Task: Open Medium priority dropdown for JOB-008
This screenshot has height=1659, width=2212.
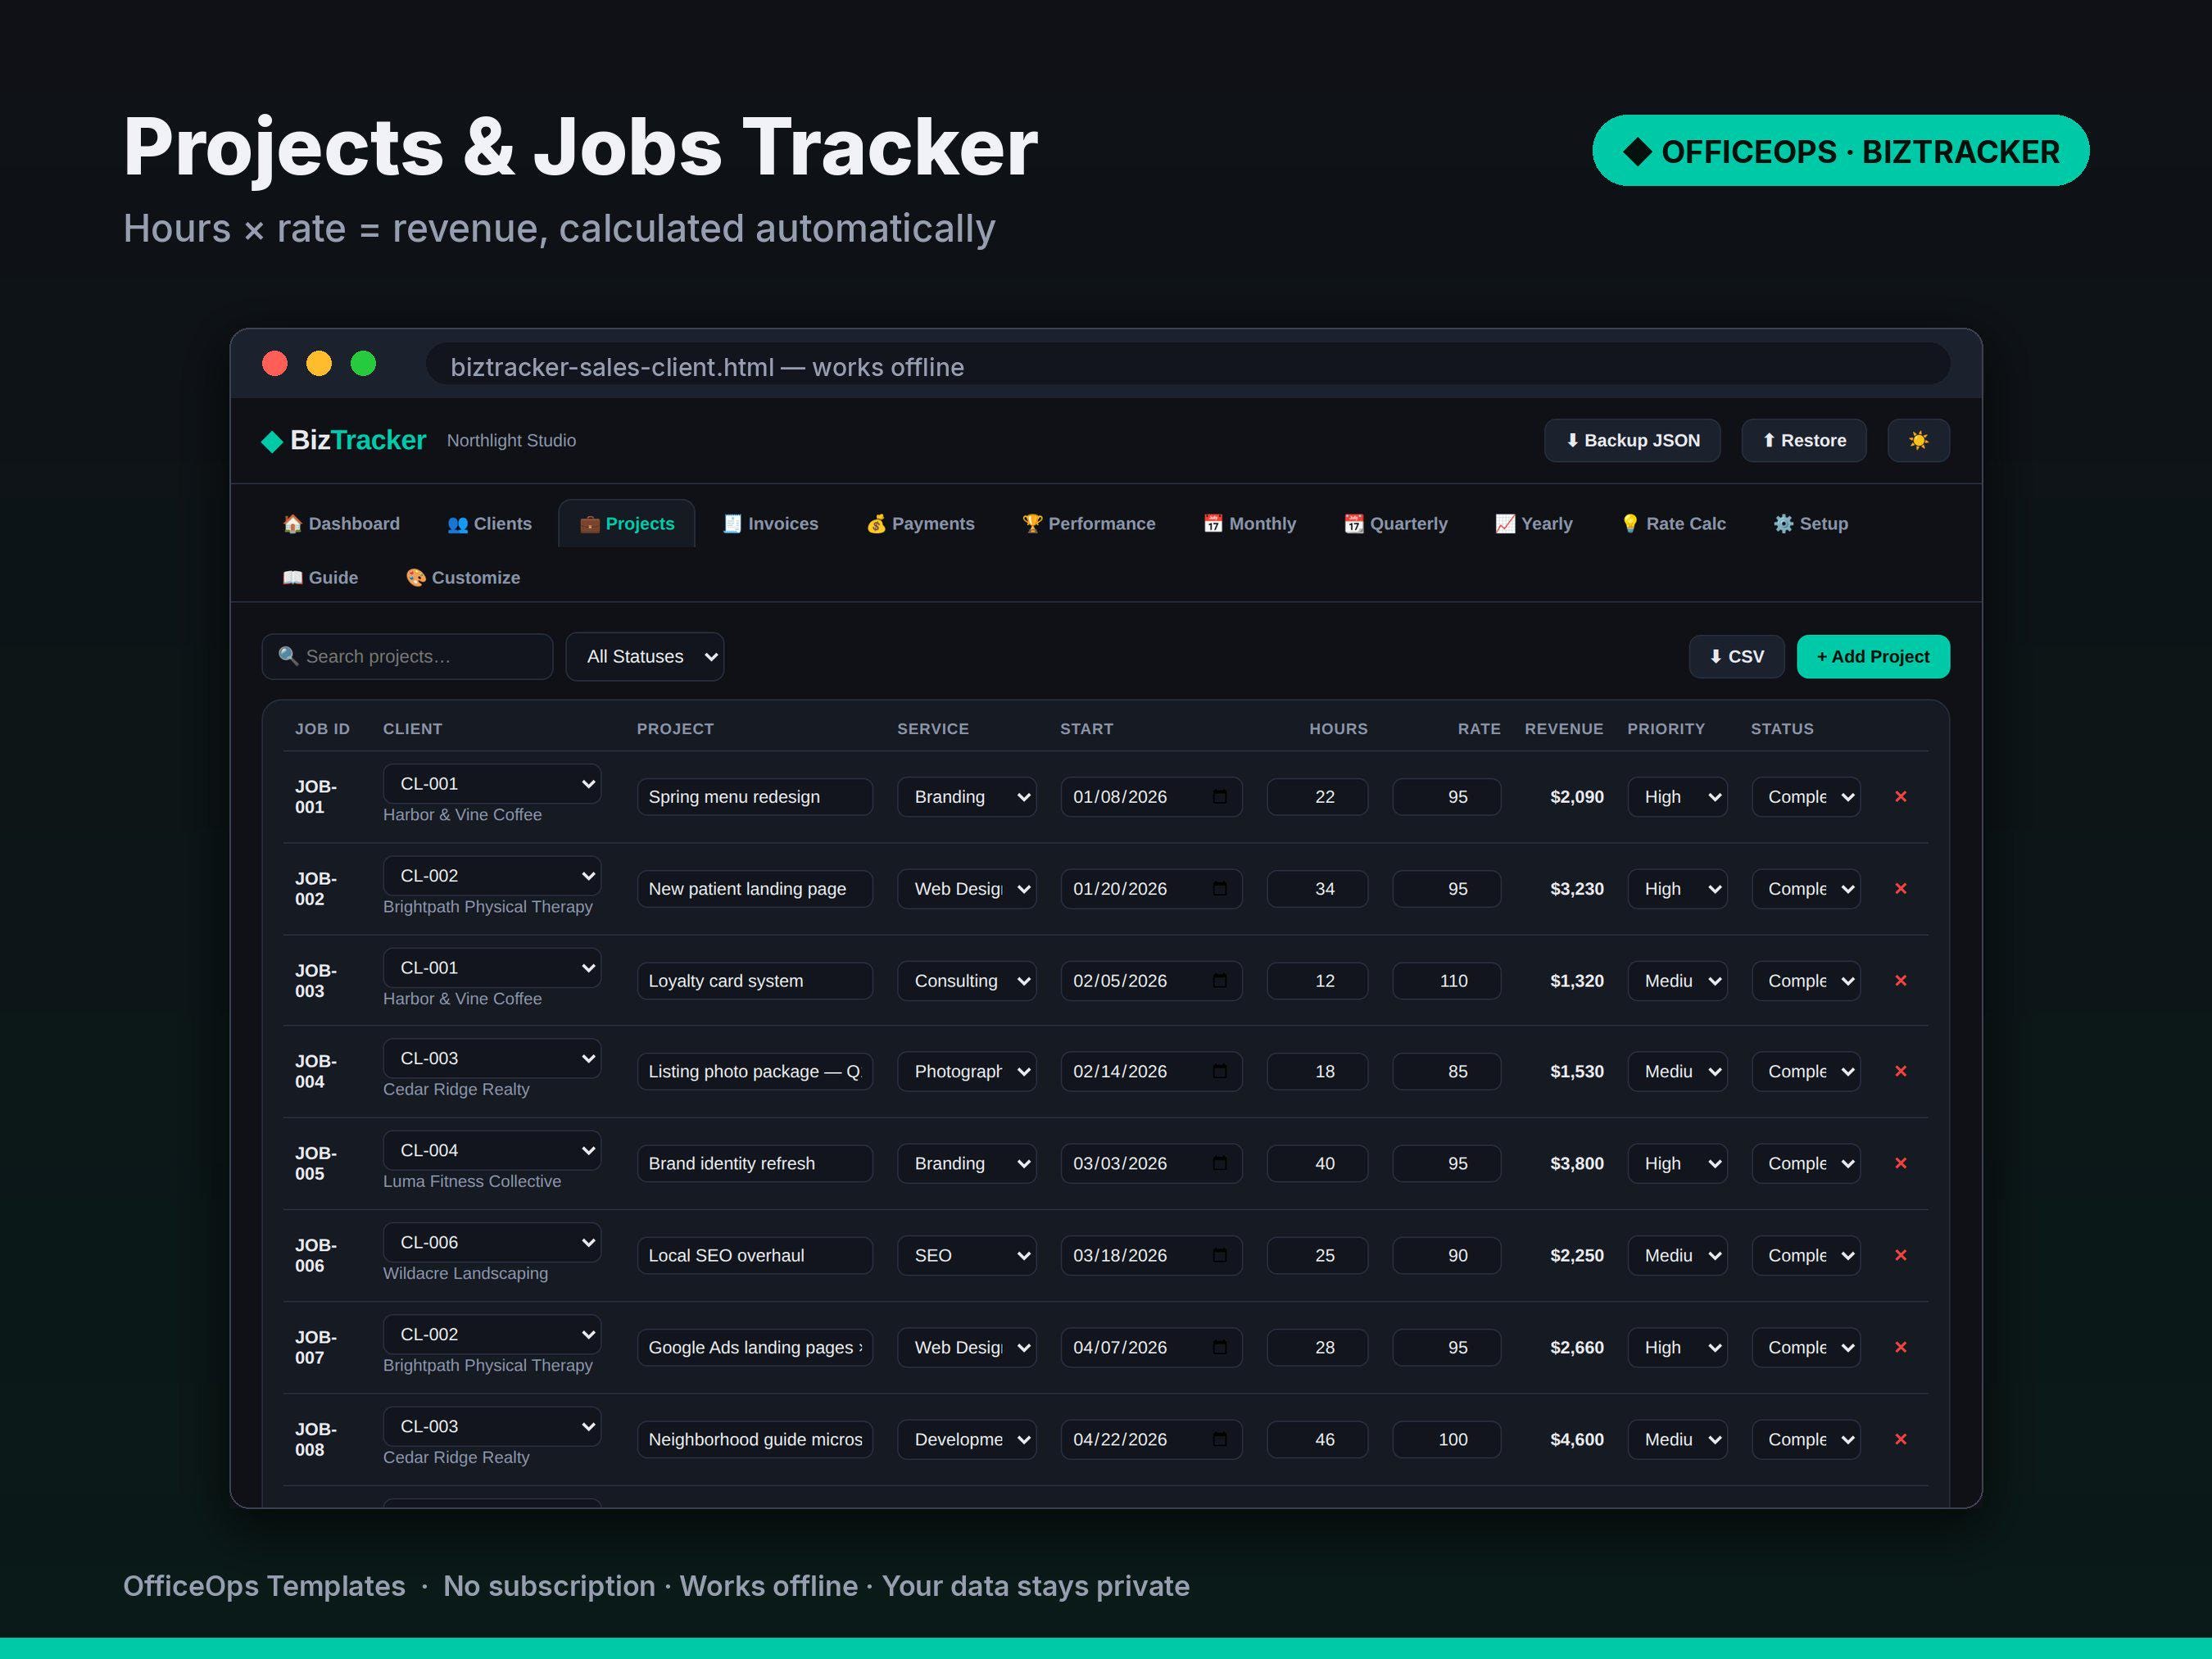Action: coord(1677,1439)
